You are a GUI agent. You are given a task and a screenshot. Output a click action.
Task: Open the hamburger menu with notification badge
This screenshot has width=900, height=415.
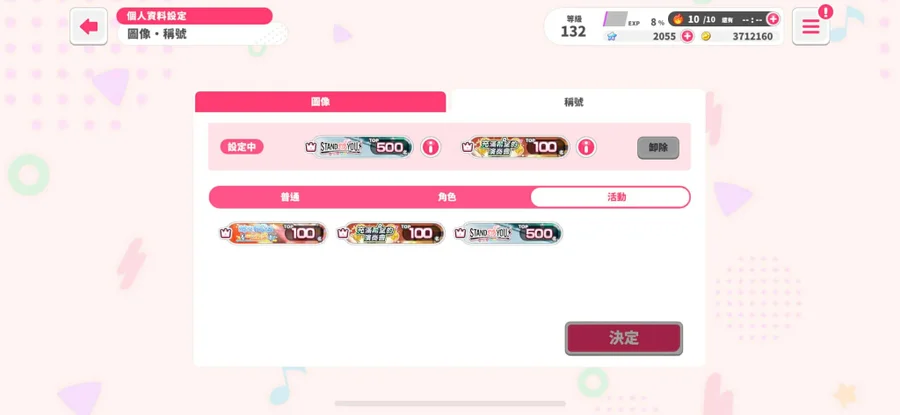point(810,26)
